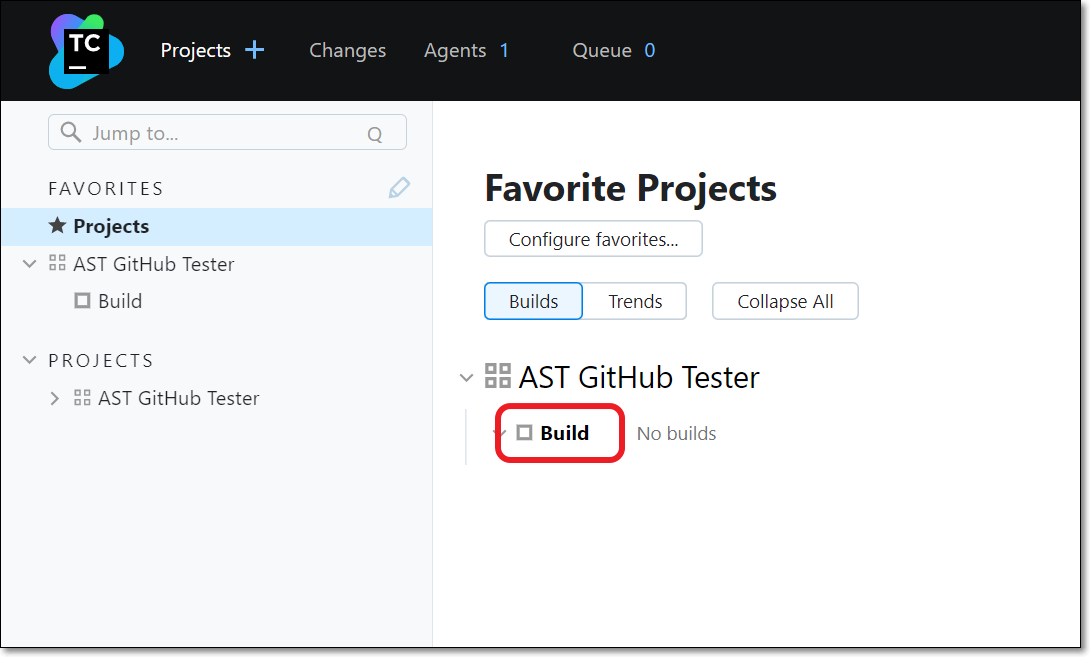Screen dimensions: 1090x657
Task: Open Agents in top navigation
Action: [455, 50]
